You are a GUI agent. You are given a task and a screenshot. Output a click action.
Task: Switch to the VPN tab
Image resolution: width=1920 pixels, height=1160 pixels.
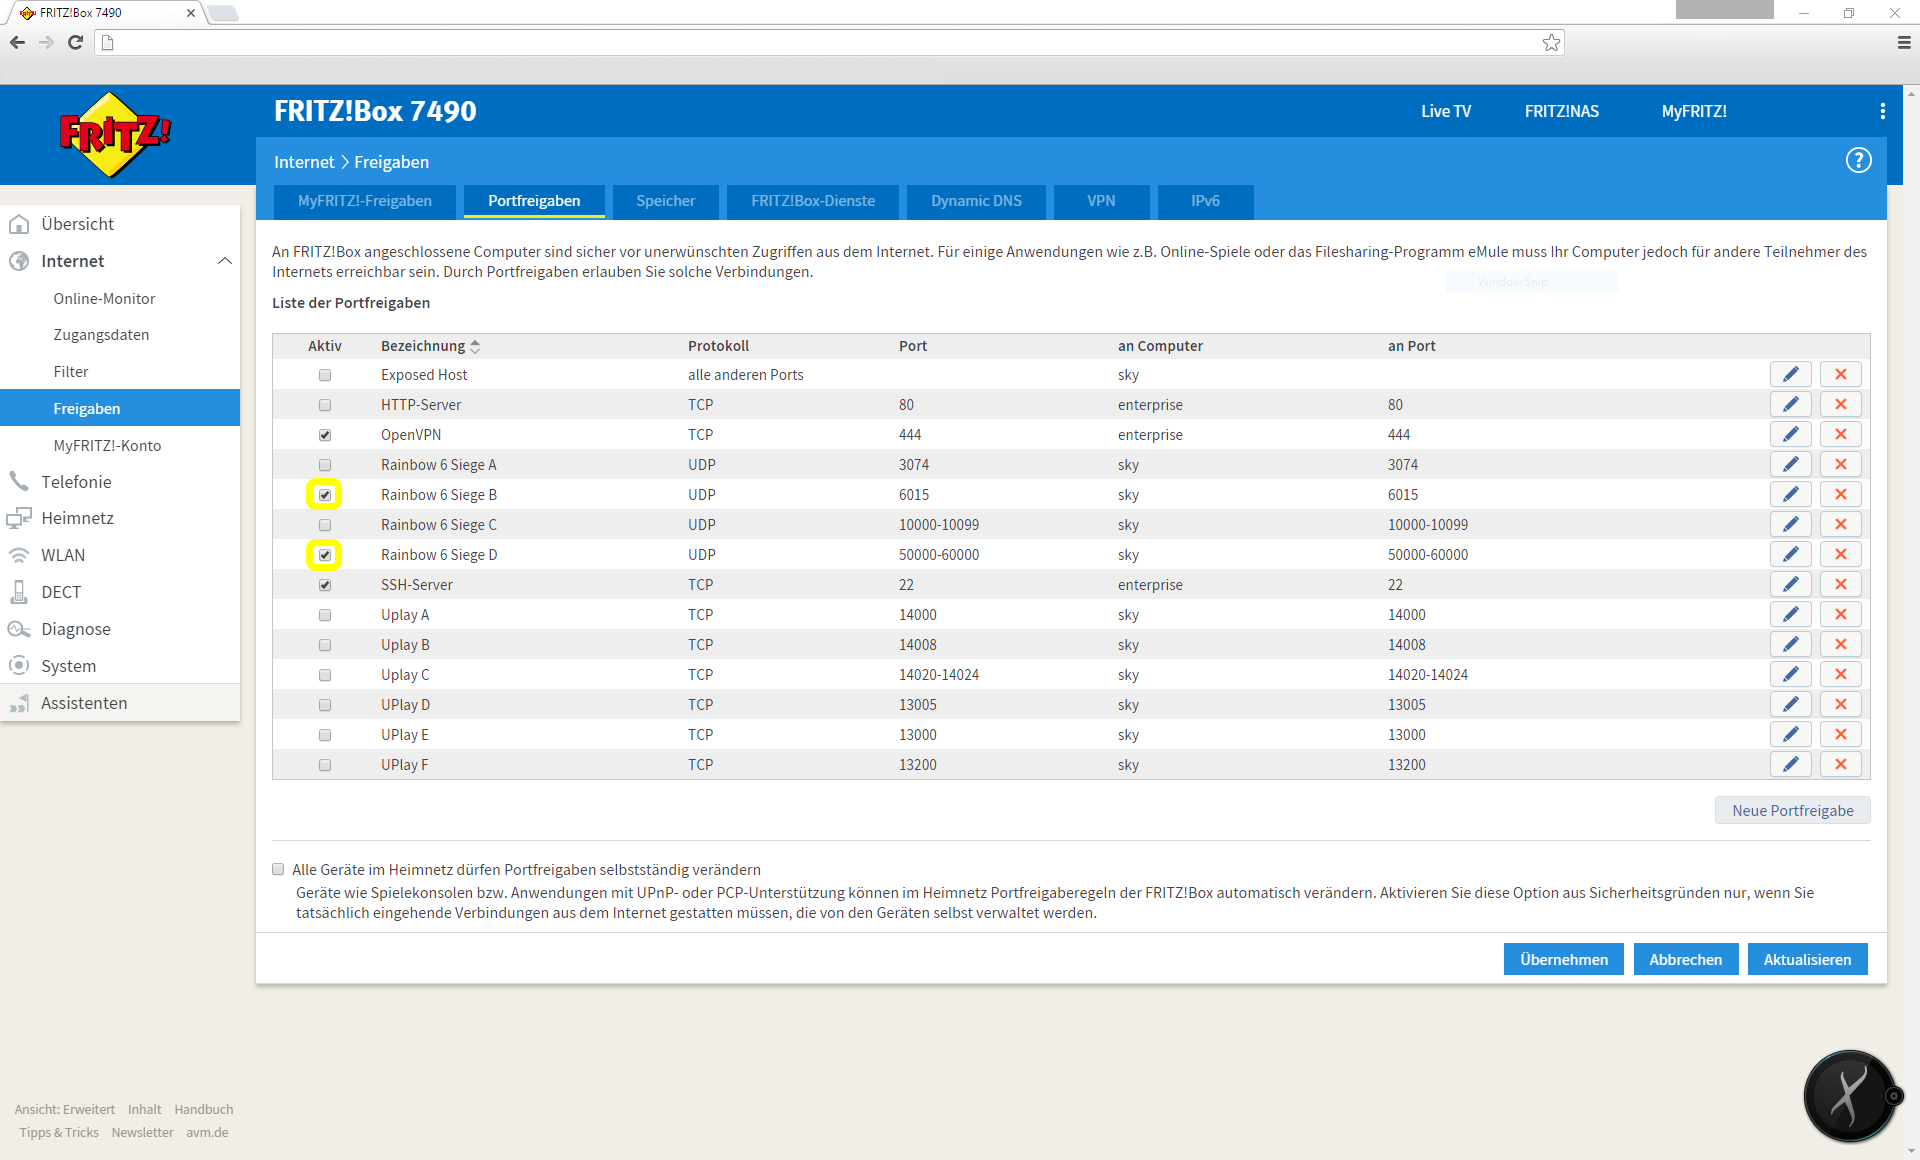(1101, 201)
